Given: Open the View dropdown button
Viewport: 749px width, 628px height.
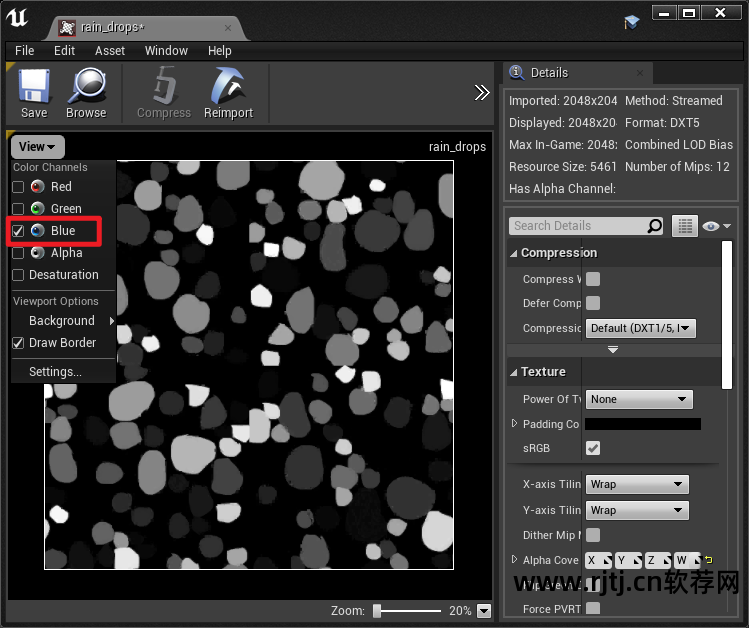Looking at the screenshot, I should click(37, 147).
